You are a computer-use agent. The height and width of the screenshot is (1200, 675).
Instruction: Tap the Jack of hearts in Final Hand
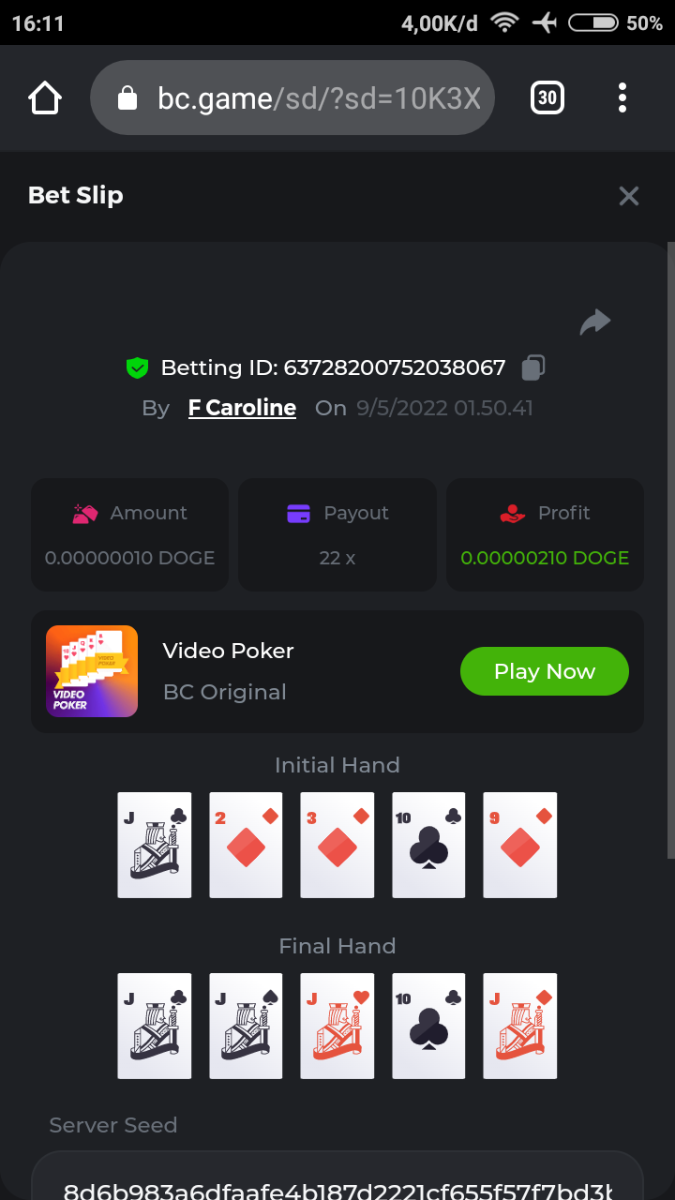pyautogui.click(x=337, y=1026)
